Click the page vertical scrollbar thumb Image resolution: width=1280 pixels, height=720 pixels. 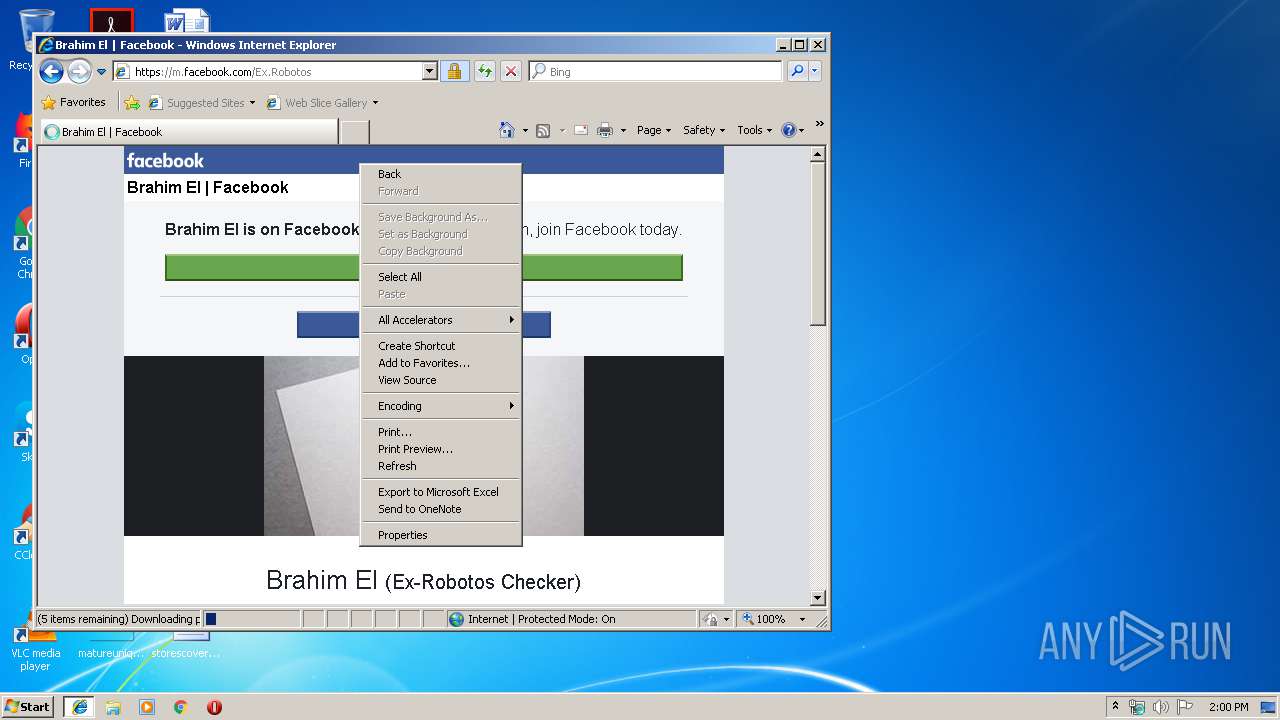817,244
